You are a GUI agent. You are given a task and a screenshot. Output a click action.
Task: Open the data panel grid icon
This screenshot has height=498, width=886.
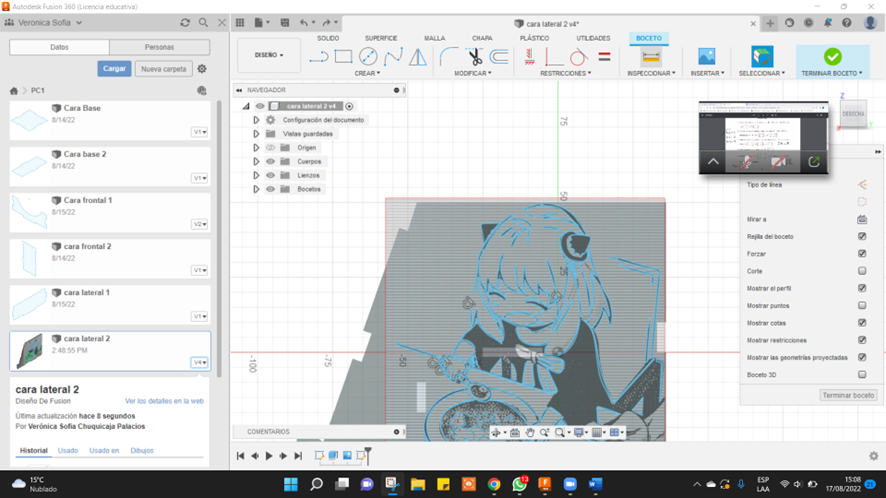(x=240, y=23)
